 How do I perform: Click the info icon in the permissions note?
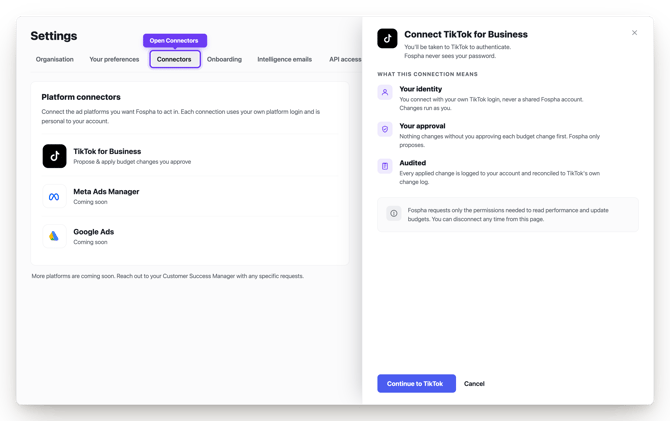coord(394,213)
